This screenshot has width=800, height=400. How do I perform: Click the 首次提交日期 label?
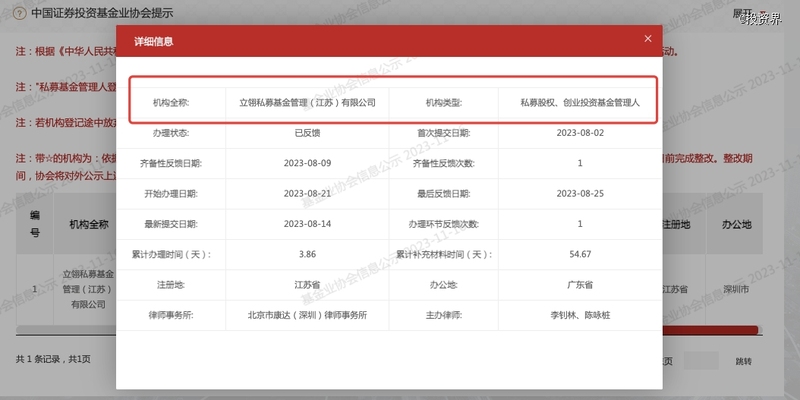(444, 133)
